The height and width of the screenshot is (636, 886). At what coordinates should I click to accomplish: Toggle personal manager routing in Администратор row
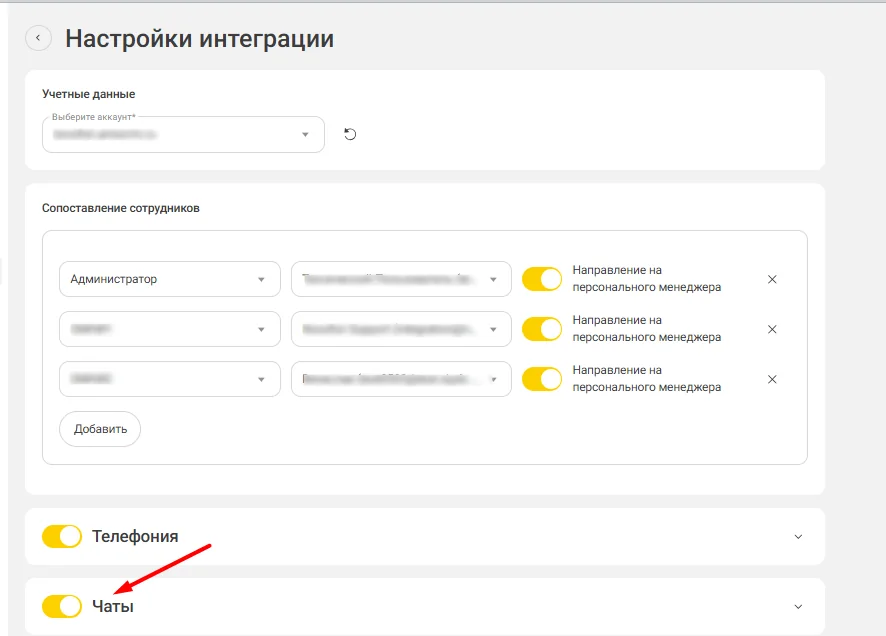click(x=542, y=279)
